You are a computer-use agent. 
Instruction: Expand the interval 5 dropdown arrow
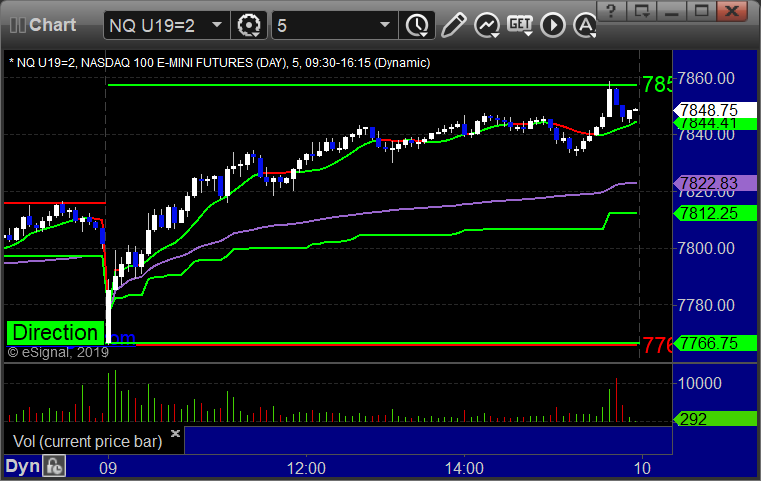point(385,25)
